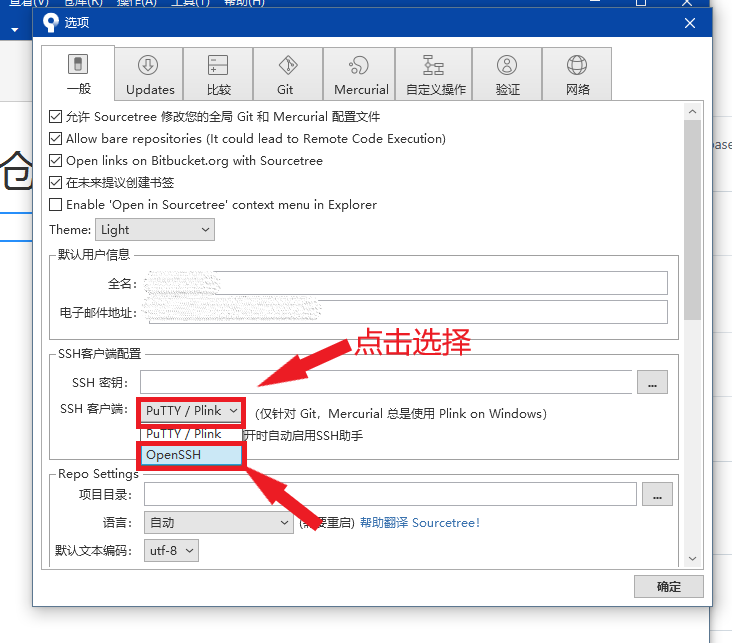732x643 pixels.
Task: Enable 'Open in Sourcetree' context menu option
Action: click(x=56, y=205)
